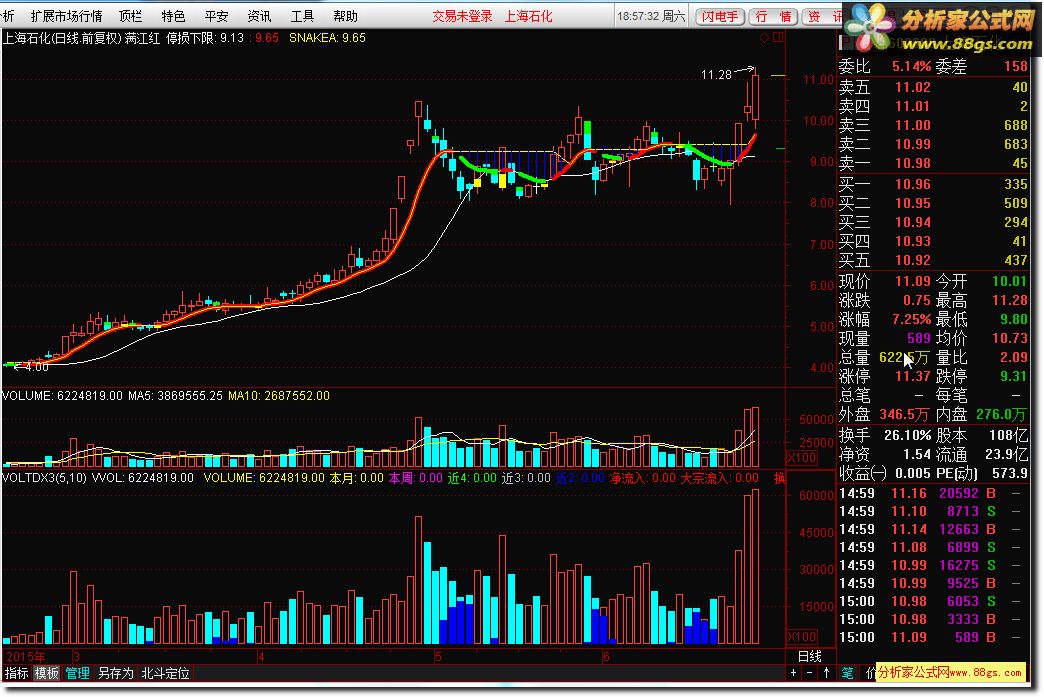Open the 工具 menu
This screenshot has height=697, width=1044.
point(302,16)
